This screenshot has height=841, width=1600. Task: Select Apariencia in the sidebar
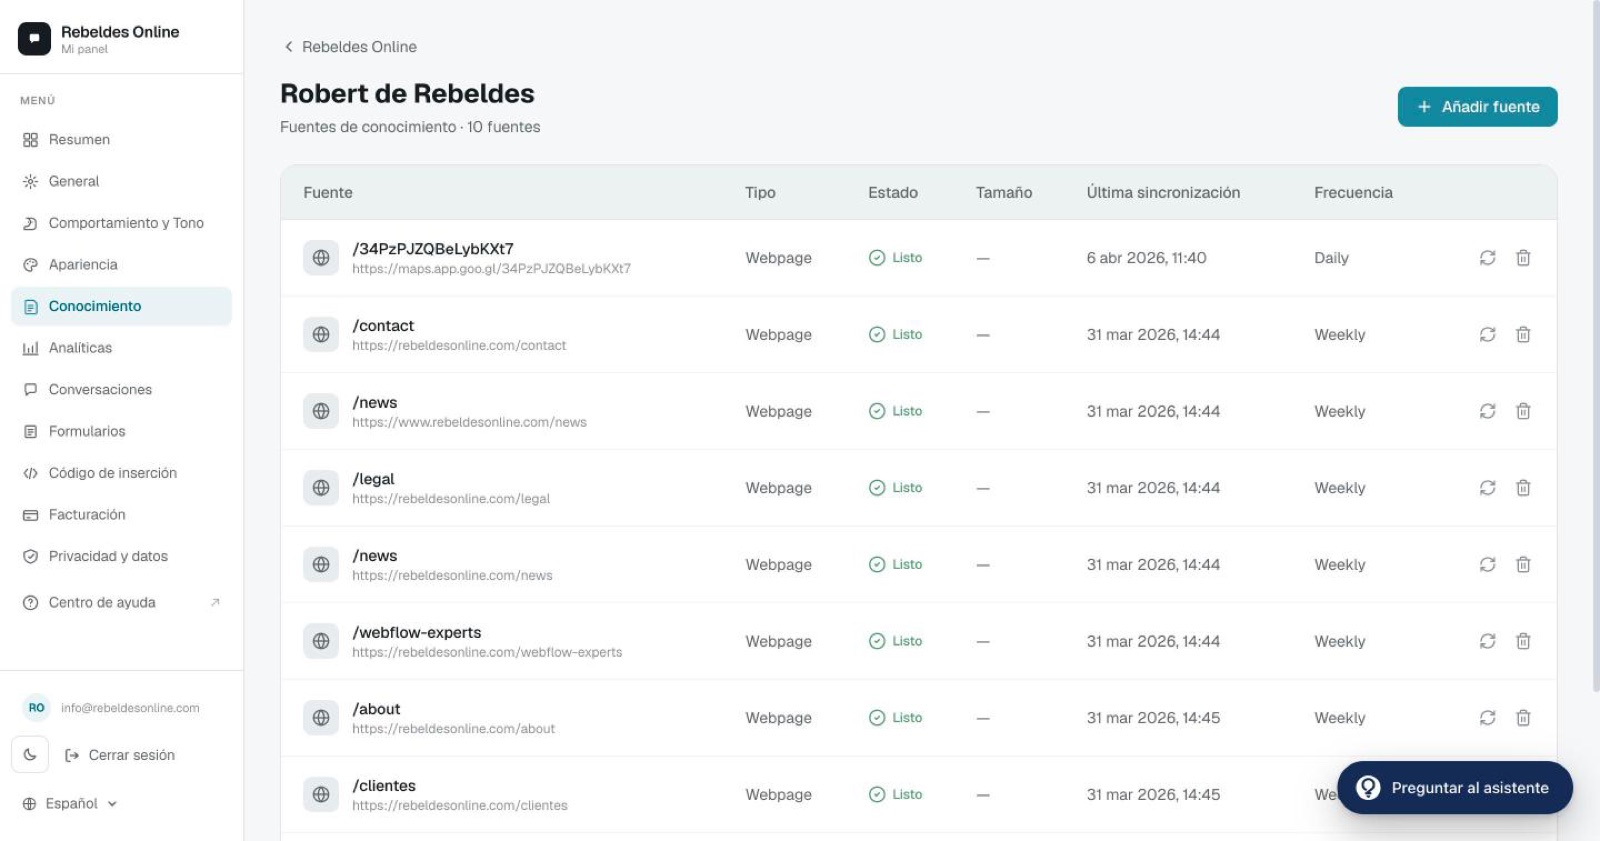[x=121, y=265]
